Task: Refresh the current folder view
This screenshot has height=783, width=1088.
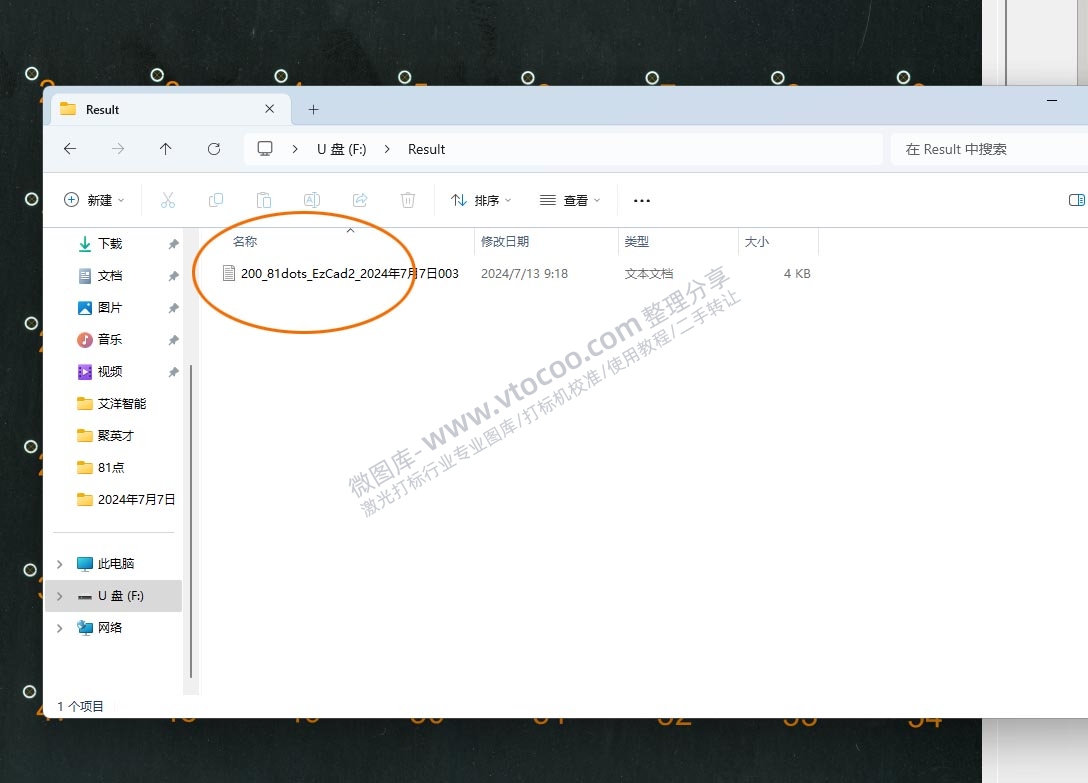Action: (x=214, y=149)
